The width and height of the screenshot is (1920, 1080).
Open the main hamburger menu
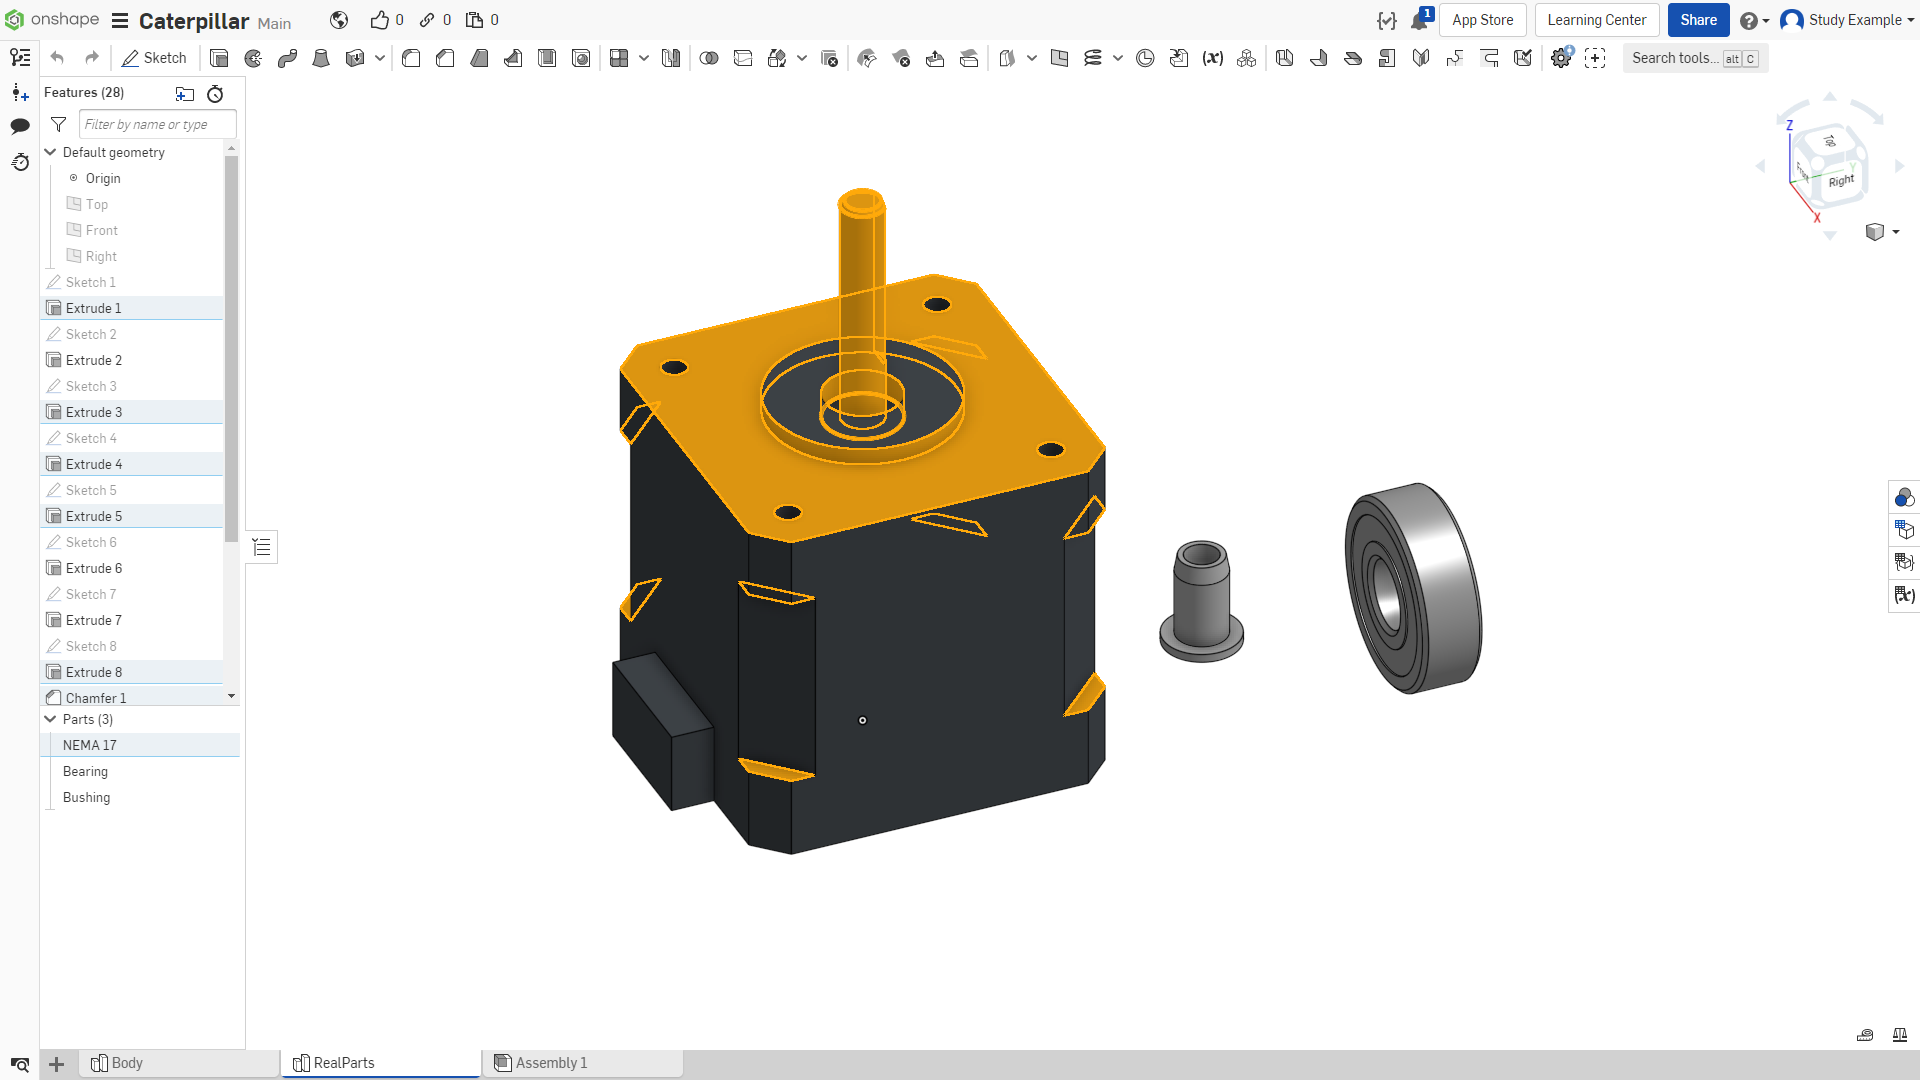(x=120, y=21)
